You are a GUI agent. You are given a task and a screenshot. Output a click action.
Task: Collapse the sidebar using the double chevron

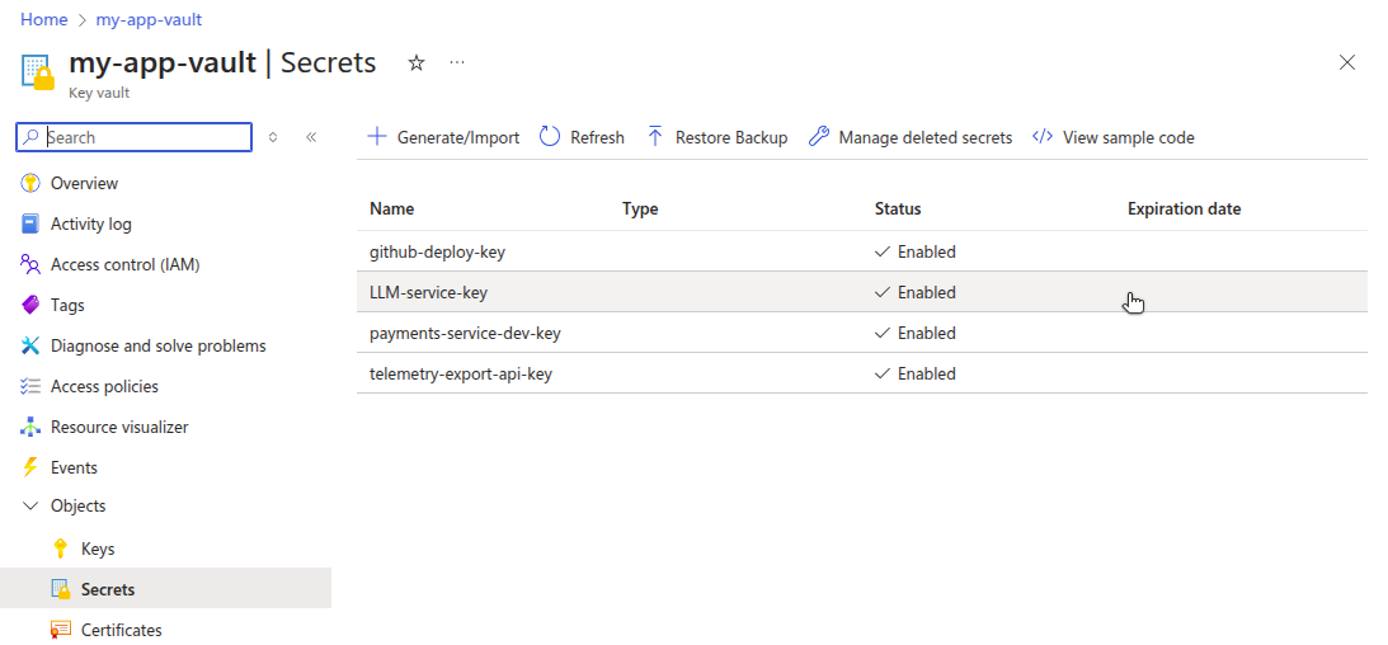(310, 137)
